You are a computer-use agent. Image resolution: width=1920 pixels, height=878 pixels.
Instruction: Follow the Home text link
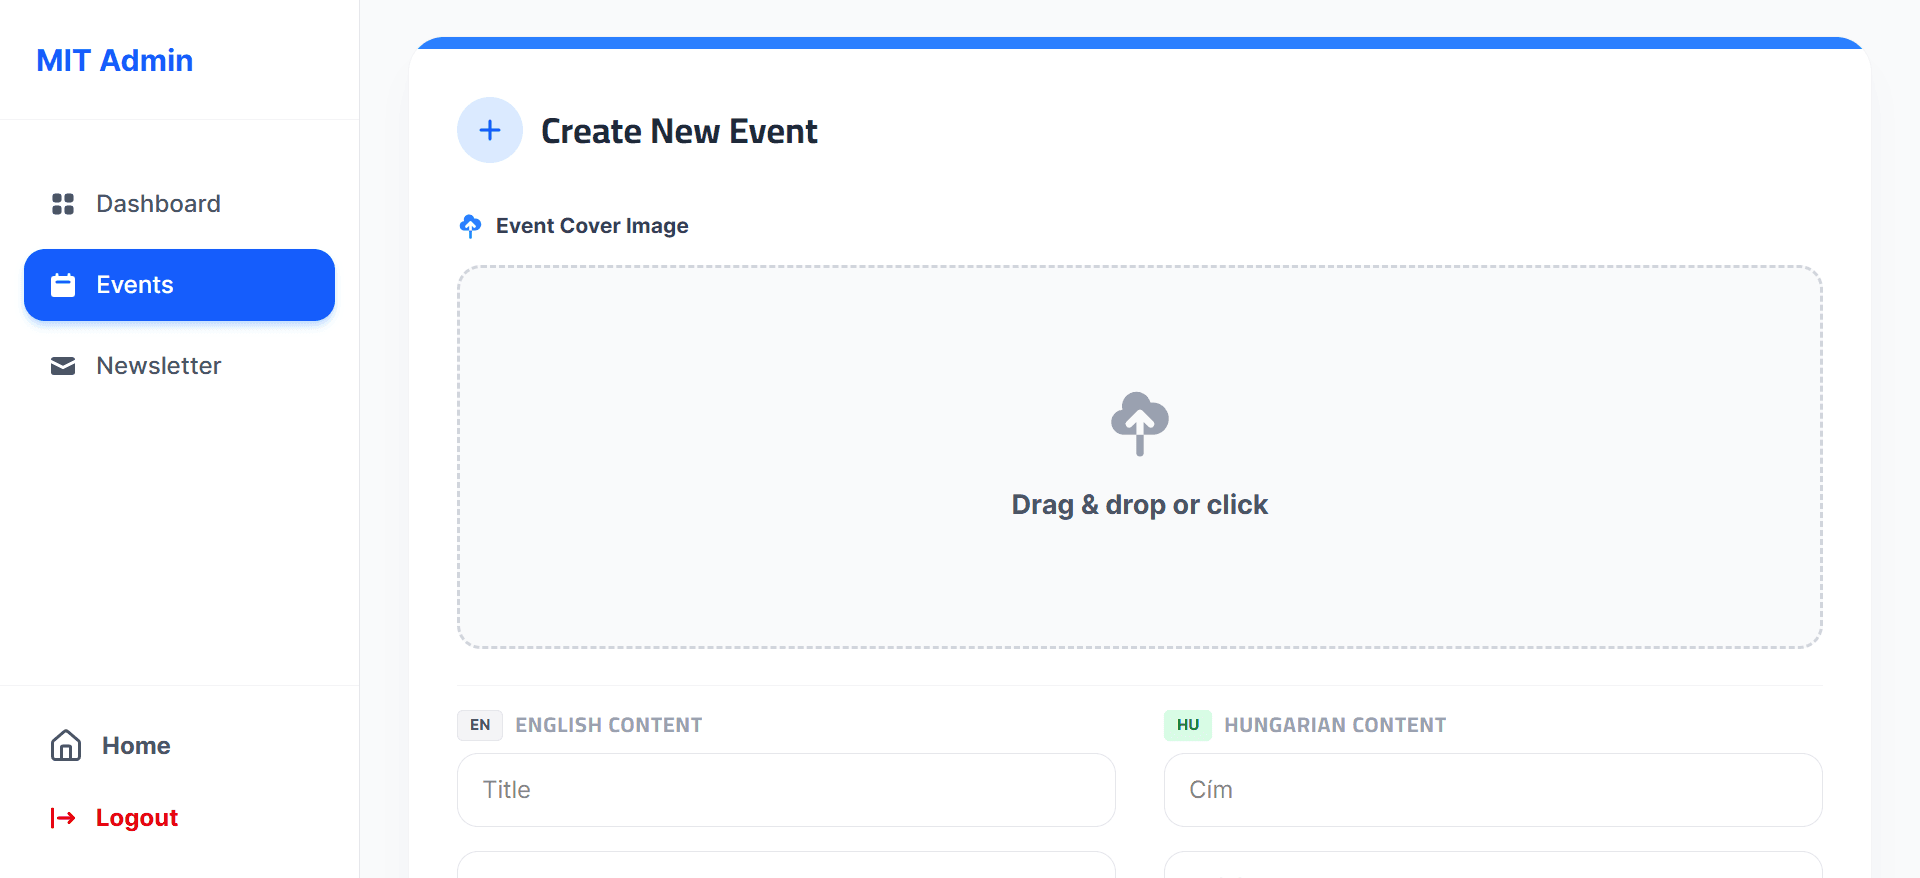coord(136,746)
